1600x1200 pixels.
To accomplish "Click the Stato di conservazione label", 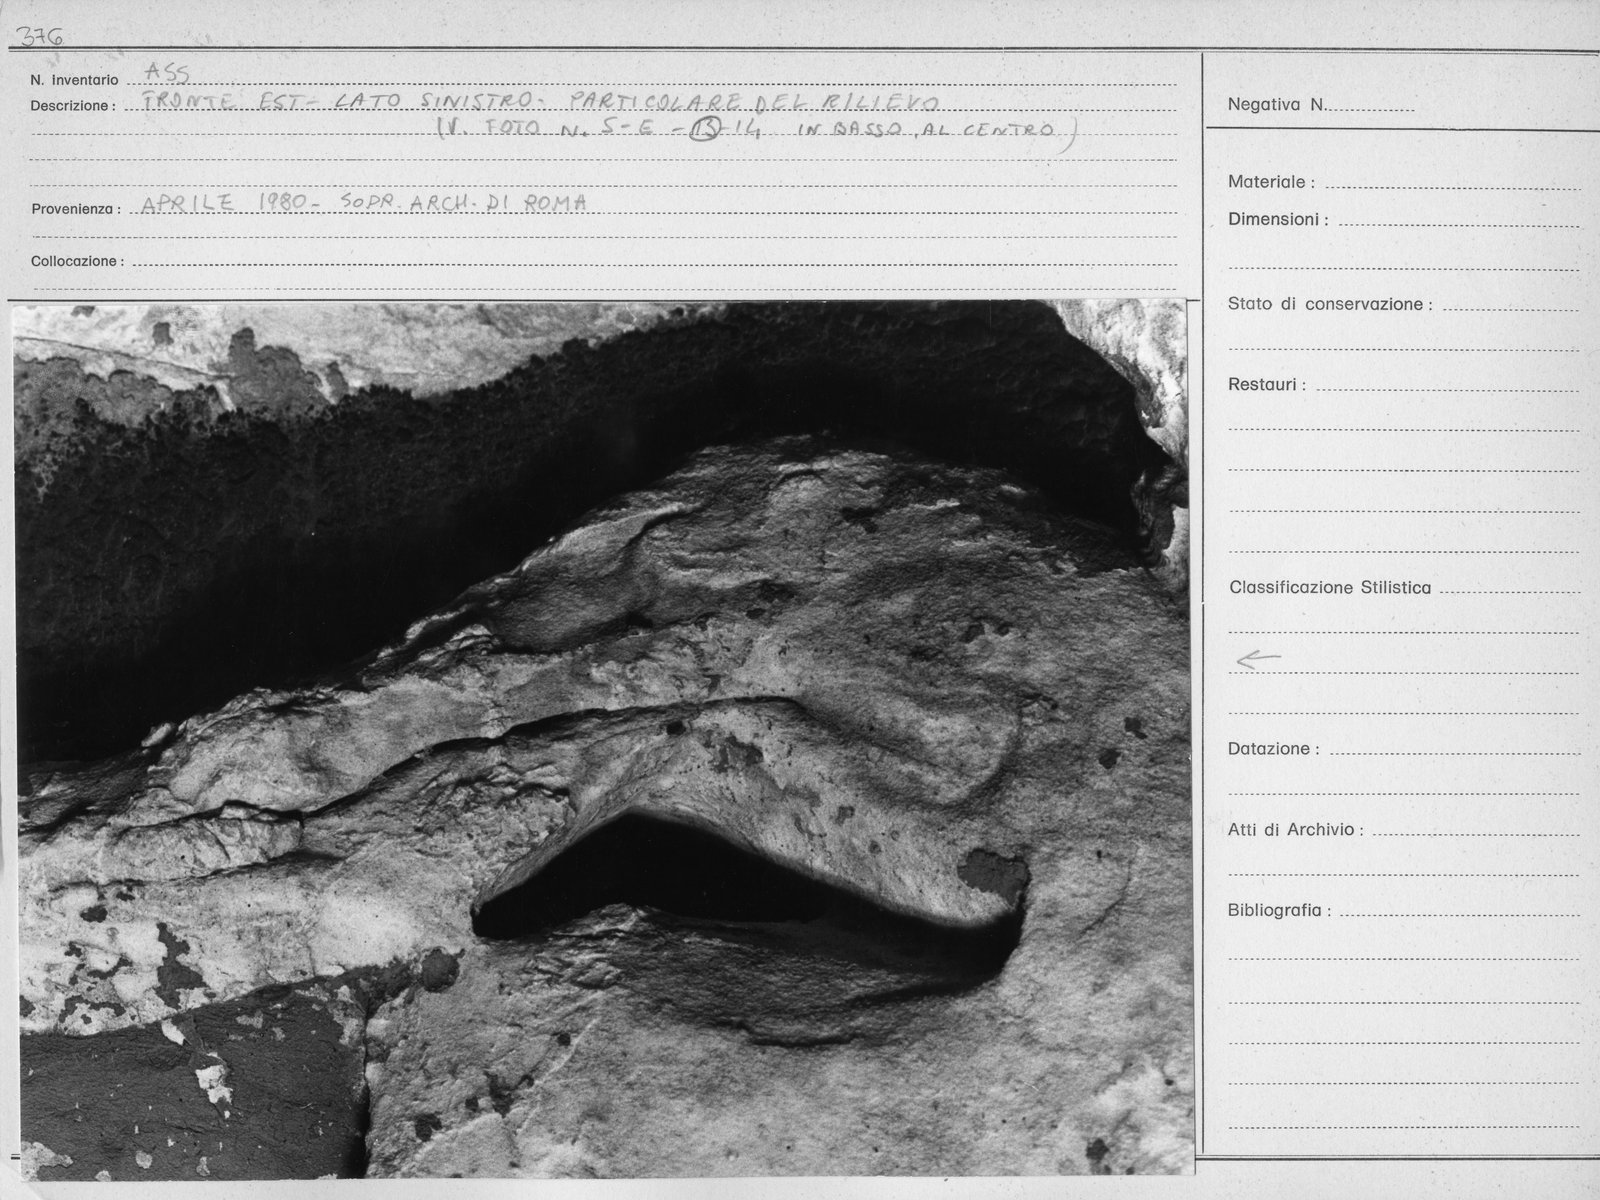I will click(1330, 304).
